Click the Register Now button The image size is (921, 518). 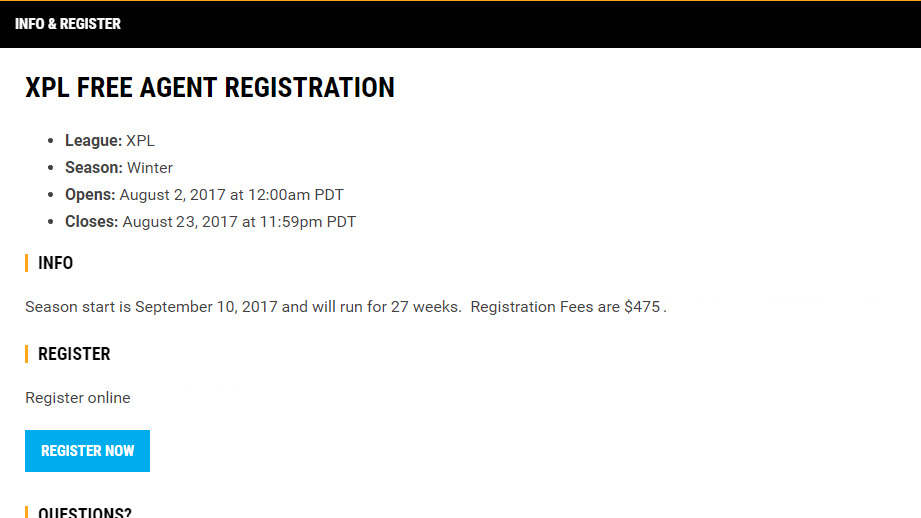point(87,451)
